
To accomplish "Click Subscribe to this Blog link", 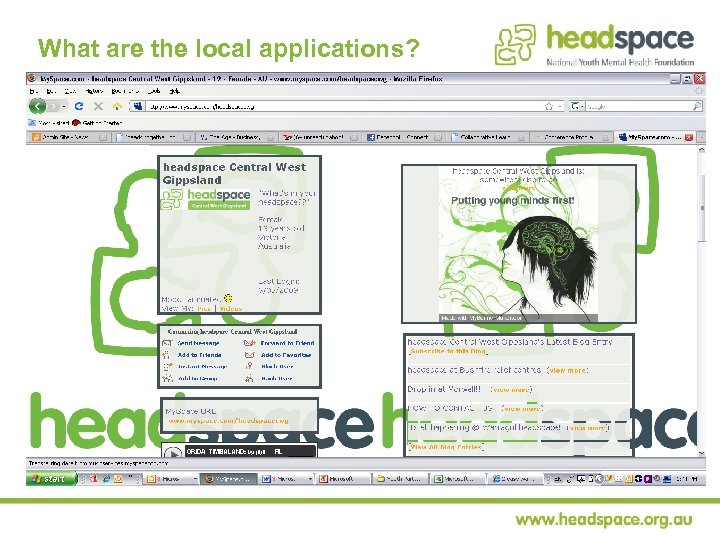I will coord(448,351).
